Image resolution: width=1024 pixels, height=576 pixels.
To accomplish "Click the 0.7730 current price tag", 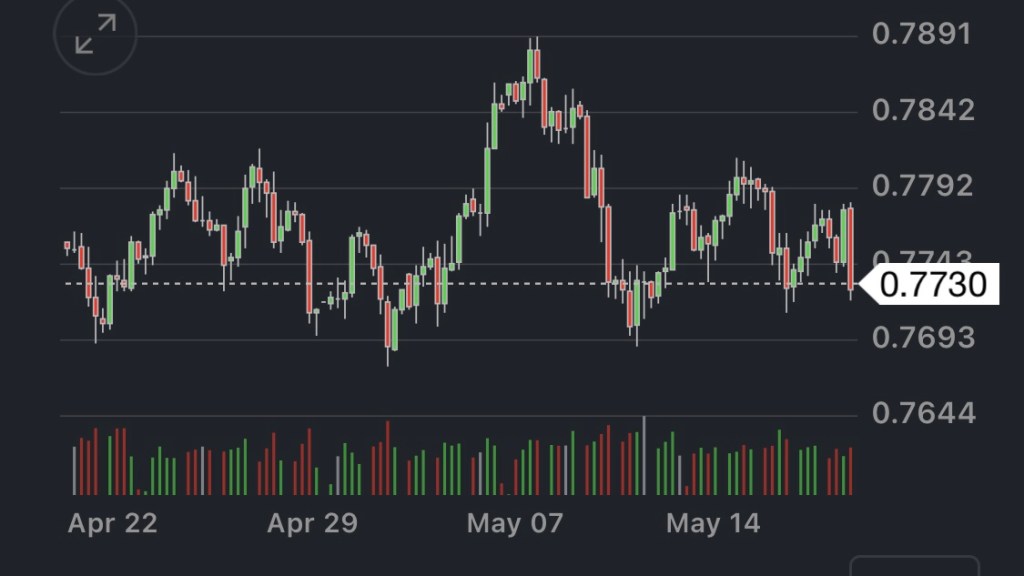I will click(931, 284).
